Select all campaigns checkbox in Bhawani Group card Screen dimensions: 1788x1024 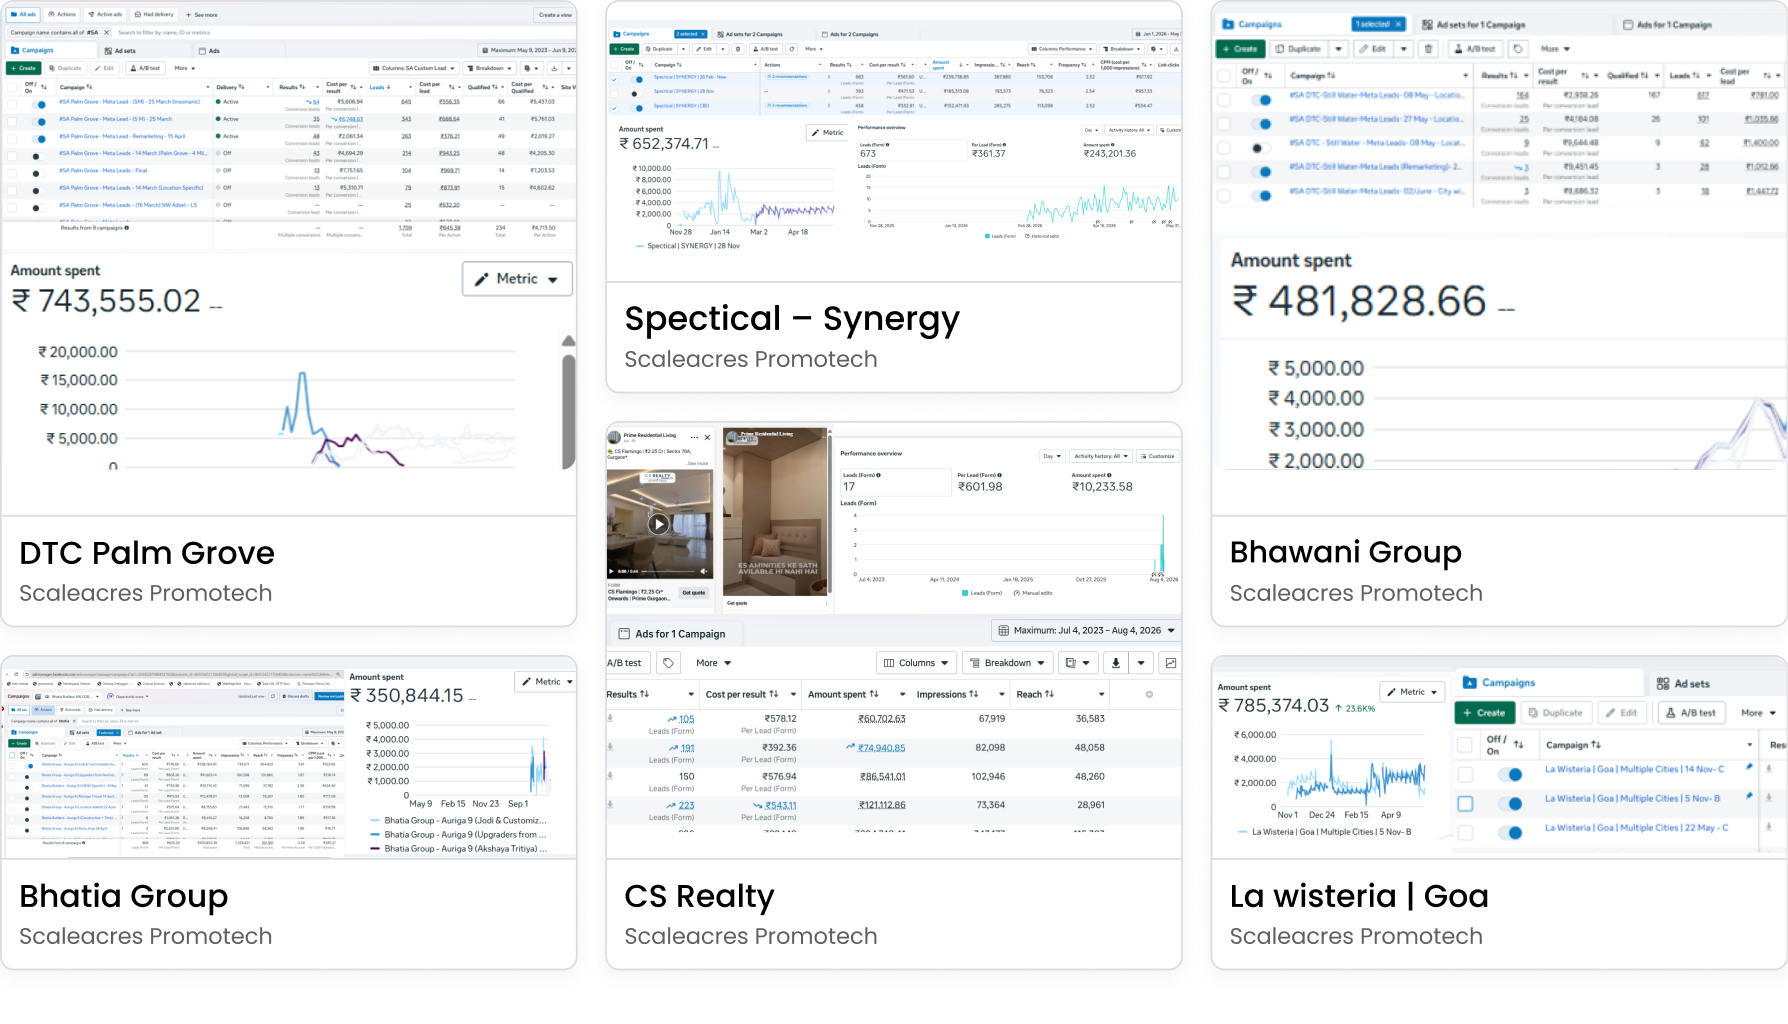pyautogui.click(x=1224, y=75)
